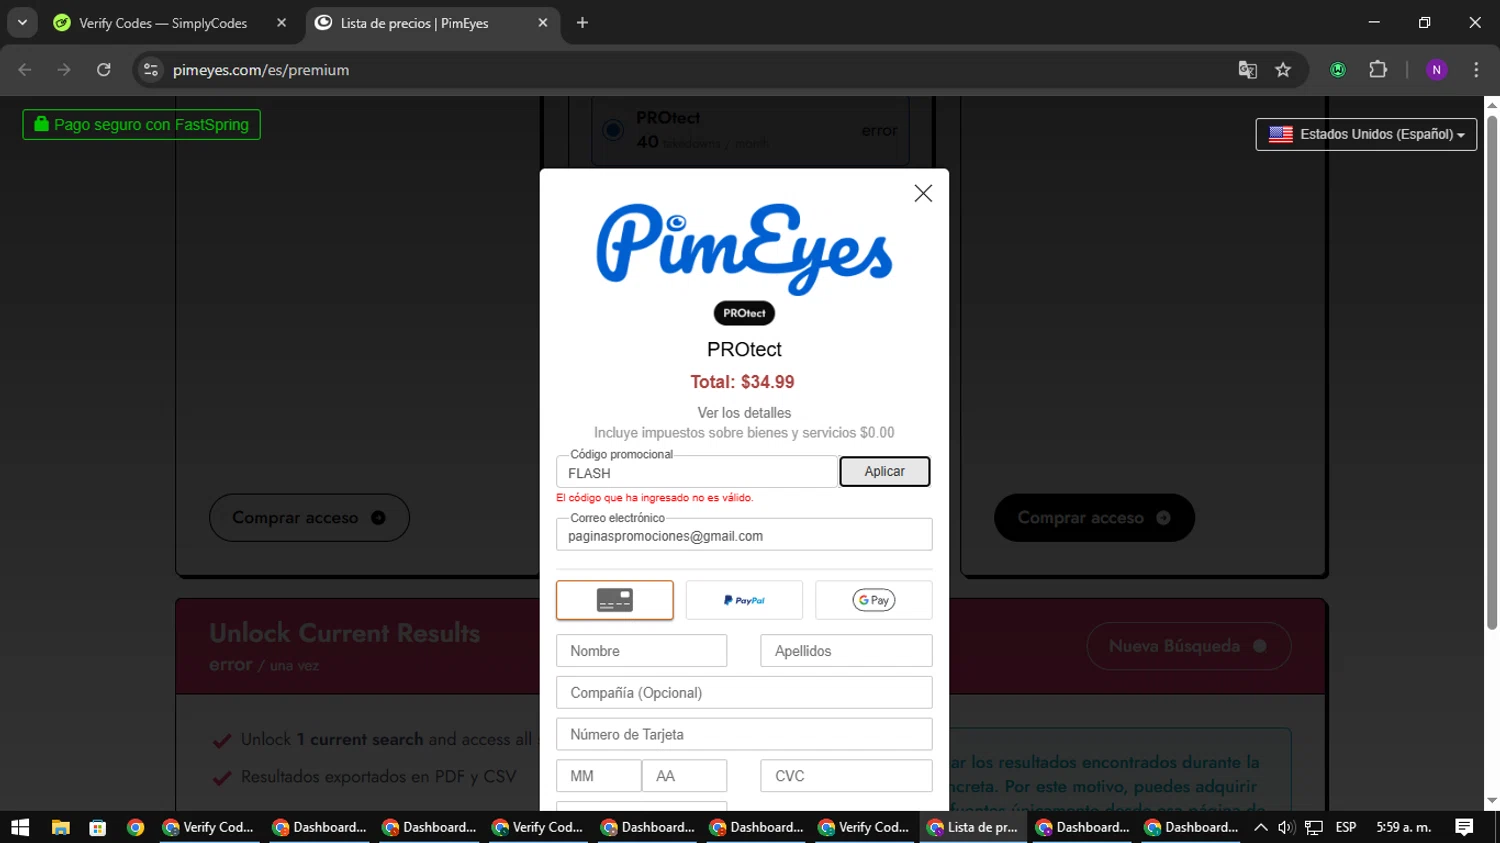Close the Lista de precios tab
Image resolution: width=1500 pixels, height=843 pixels.
[542, 23]
